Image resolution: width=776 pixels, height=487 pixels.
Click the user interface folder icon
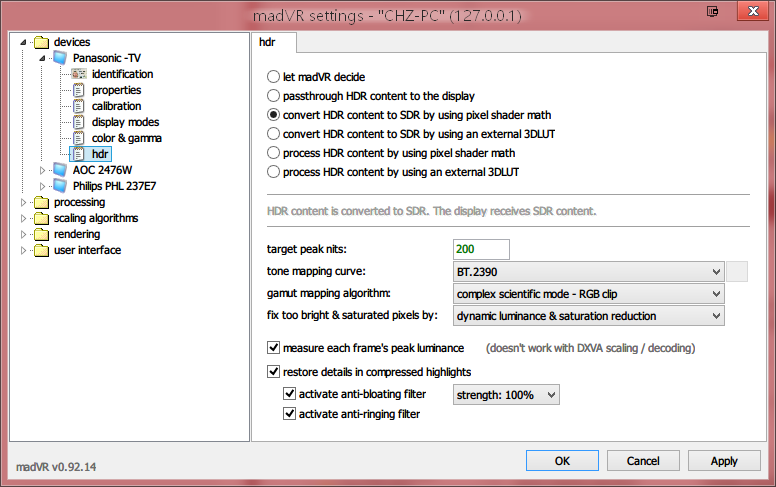point(41,250)
